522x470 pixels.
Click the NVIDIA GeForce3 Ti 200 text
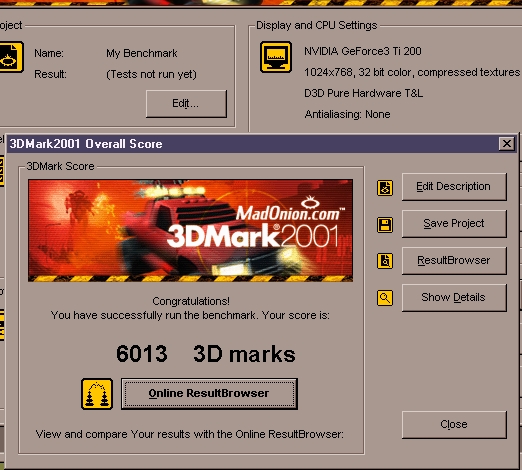pos(363,51)
